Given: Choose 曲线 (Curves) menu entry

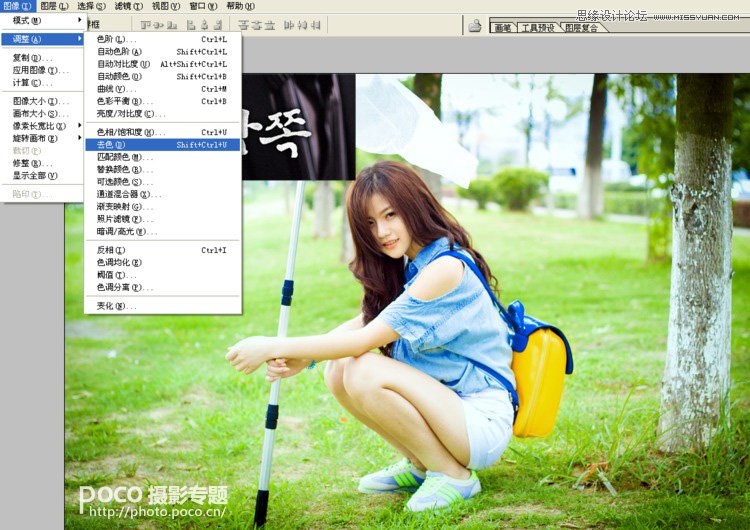Looking at the screenshot, I should [163, 89].
